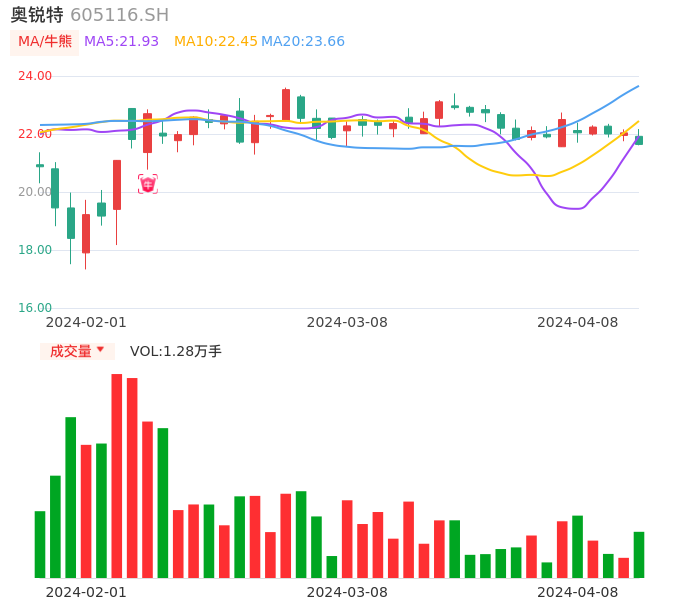Click the 2024-04-08 date under volume chart
Viewport: 686px width, 606px height.
(578, 592)
